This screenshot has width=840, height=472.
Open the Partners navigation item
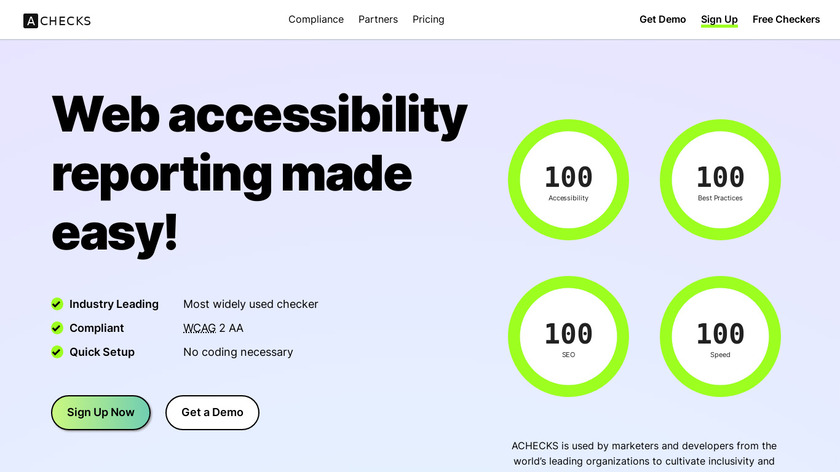[x=378, y=20]
